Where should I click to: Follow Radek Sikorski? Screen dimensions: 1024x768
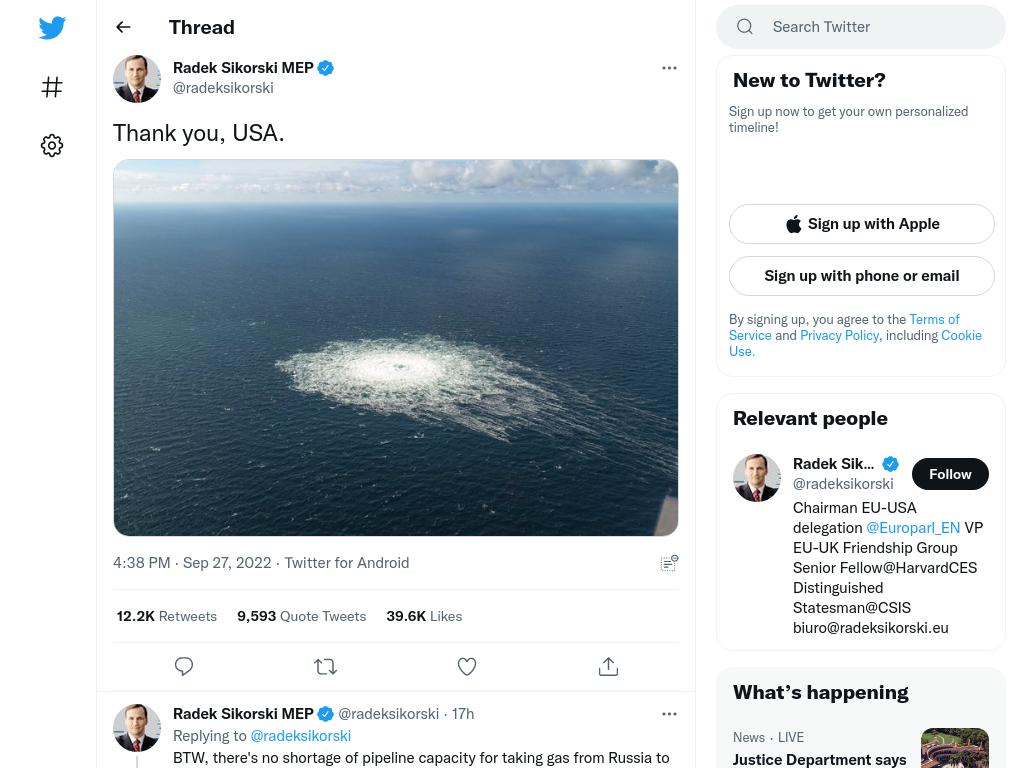(x=950, y=474)
